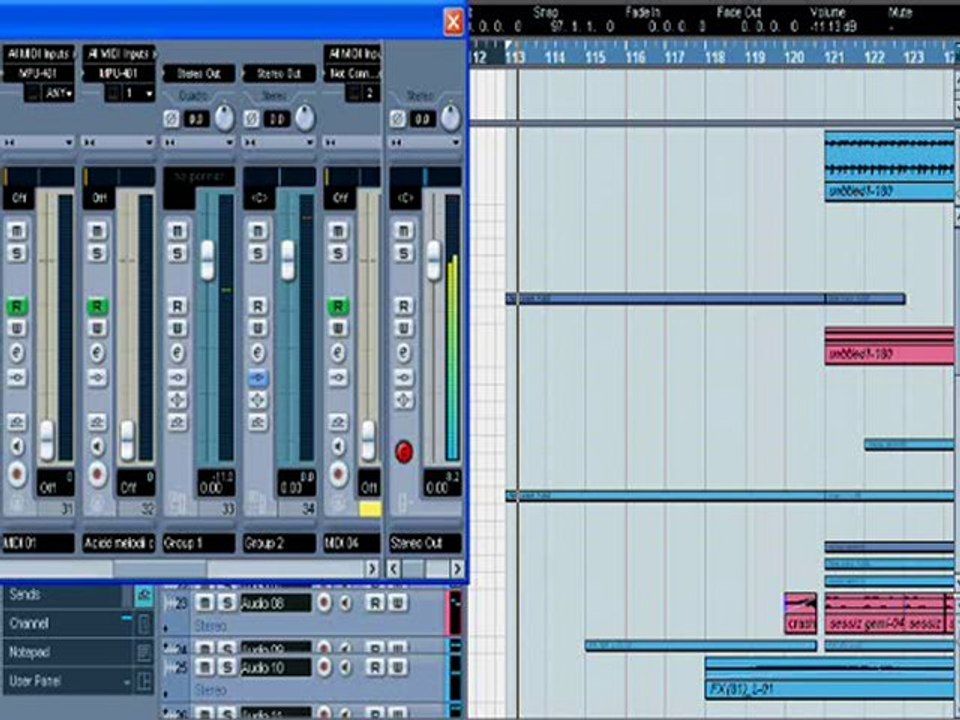Toggle Write automation on MIDI 01 channel

point(17,329)
